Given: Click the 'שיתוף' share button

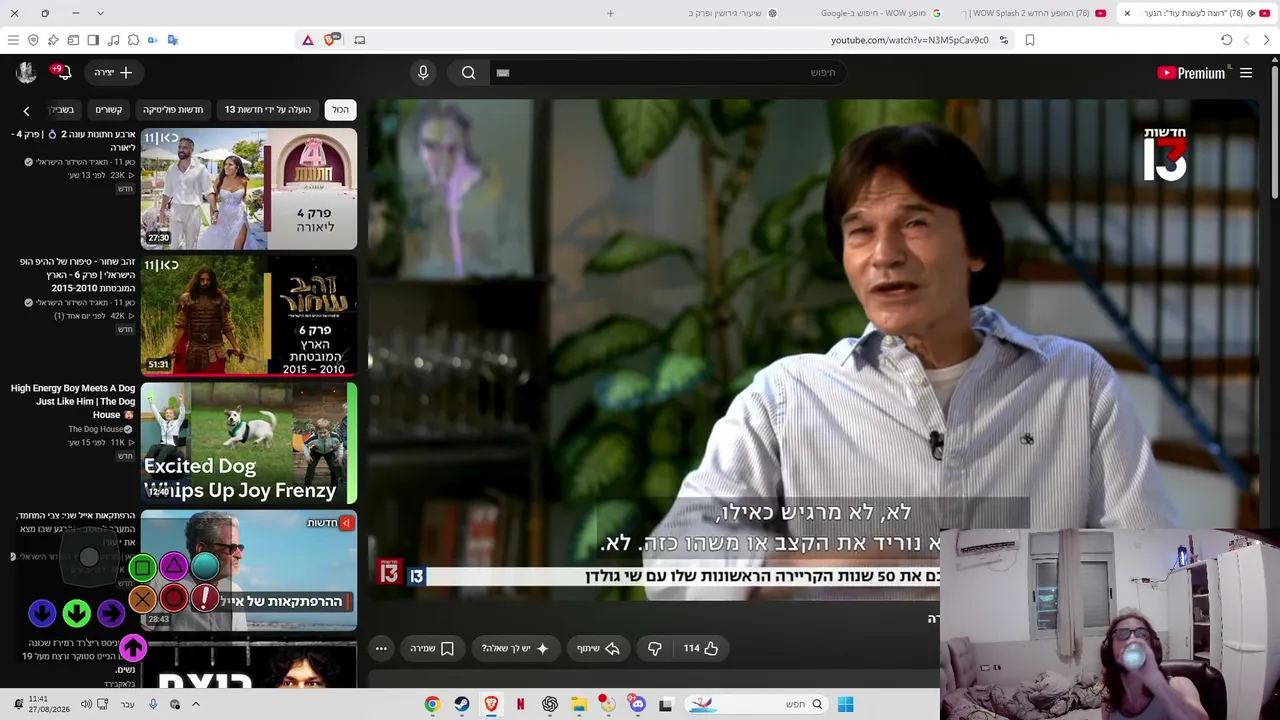Looking at the screenshot, I should point(598,648).
